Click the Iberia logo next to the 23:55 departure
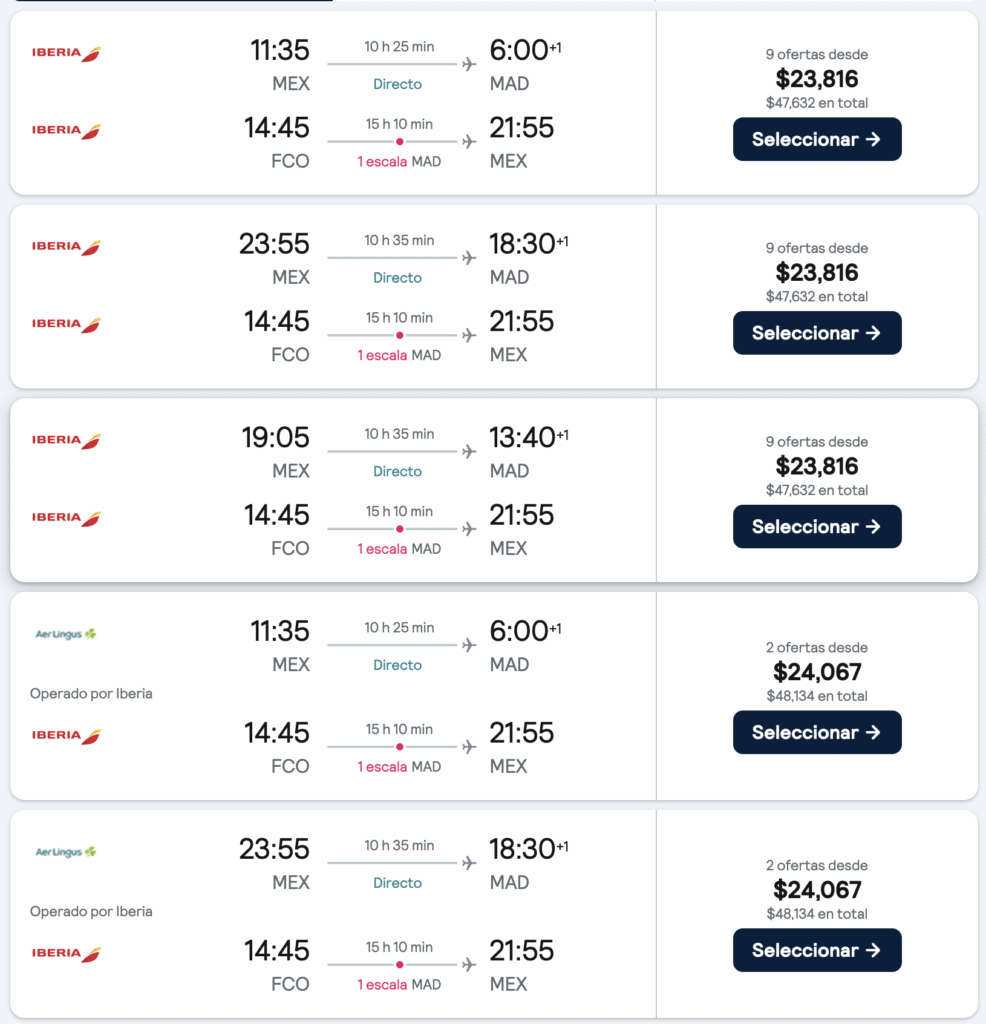Viewport: 986px width, 1024px height. click(x=66, y=247)
